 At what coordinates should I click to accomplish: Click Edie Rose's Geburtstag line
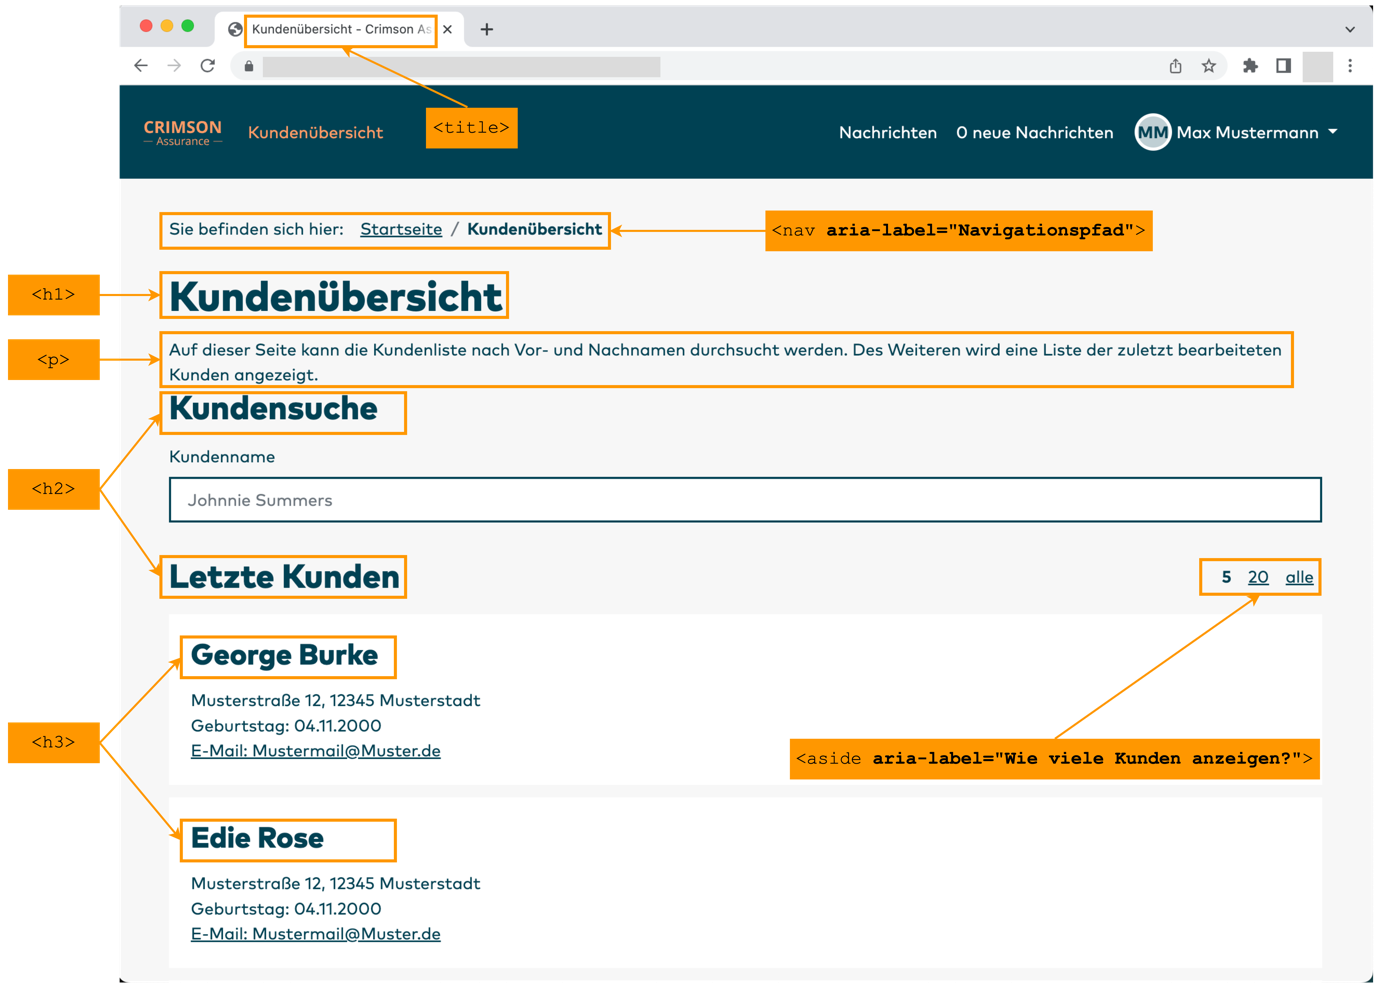pyautogui.click(x=286, y=909)
